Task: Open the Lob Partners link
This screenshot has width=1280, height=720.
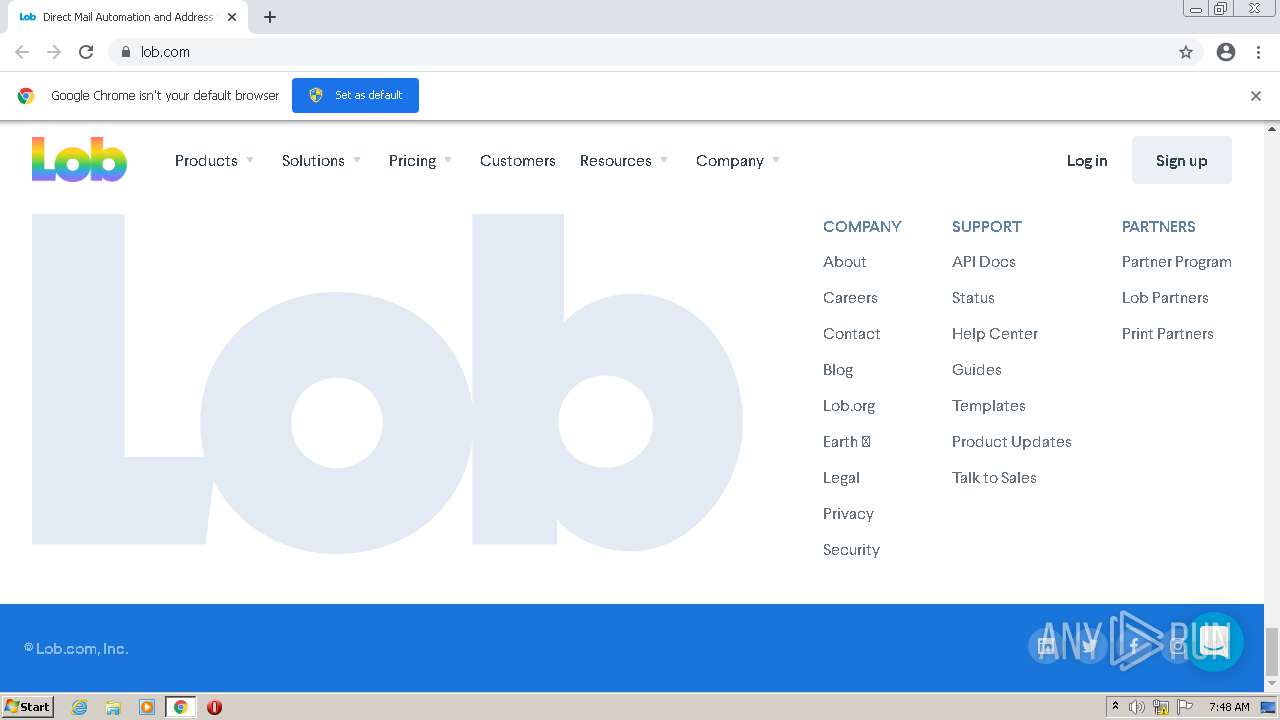Action: pos(1165,298)
